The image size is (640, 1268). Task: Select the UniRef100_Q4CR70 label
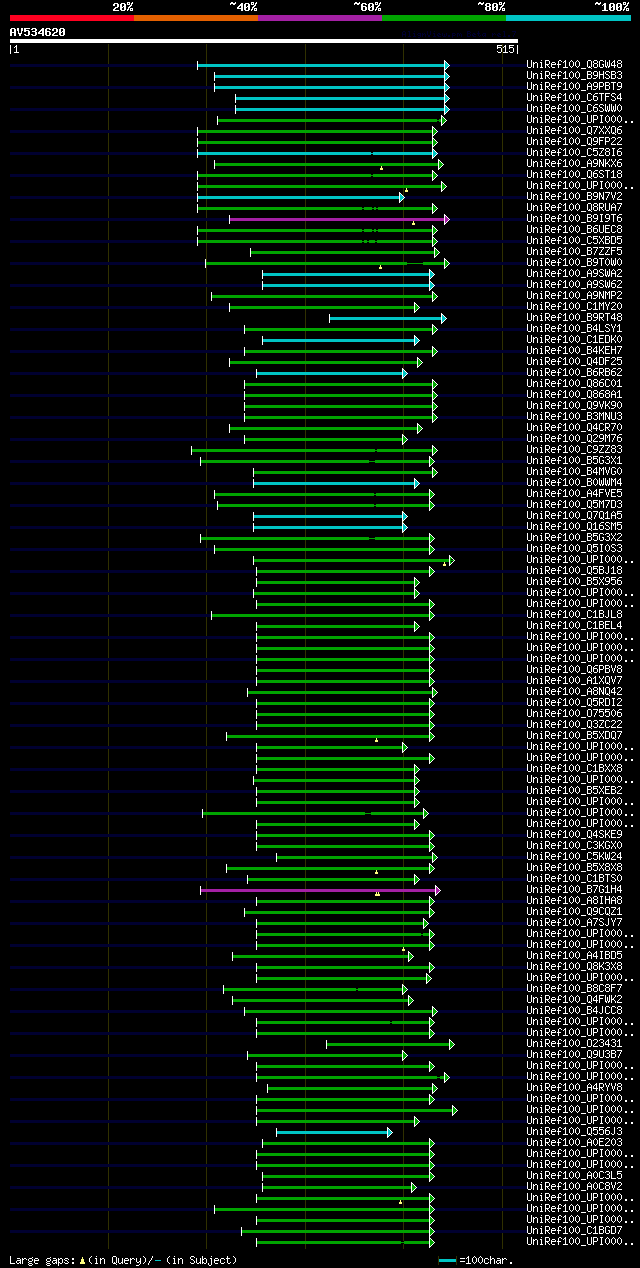(575, 427)
